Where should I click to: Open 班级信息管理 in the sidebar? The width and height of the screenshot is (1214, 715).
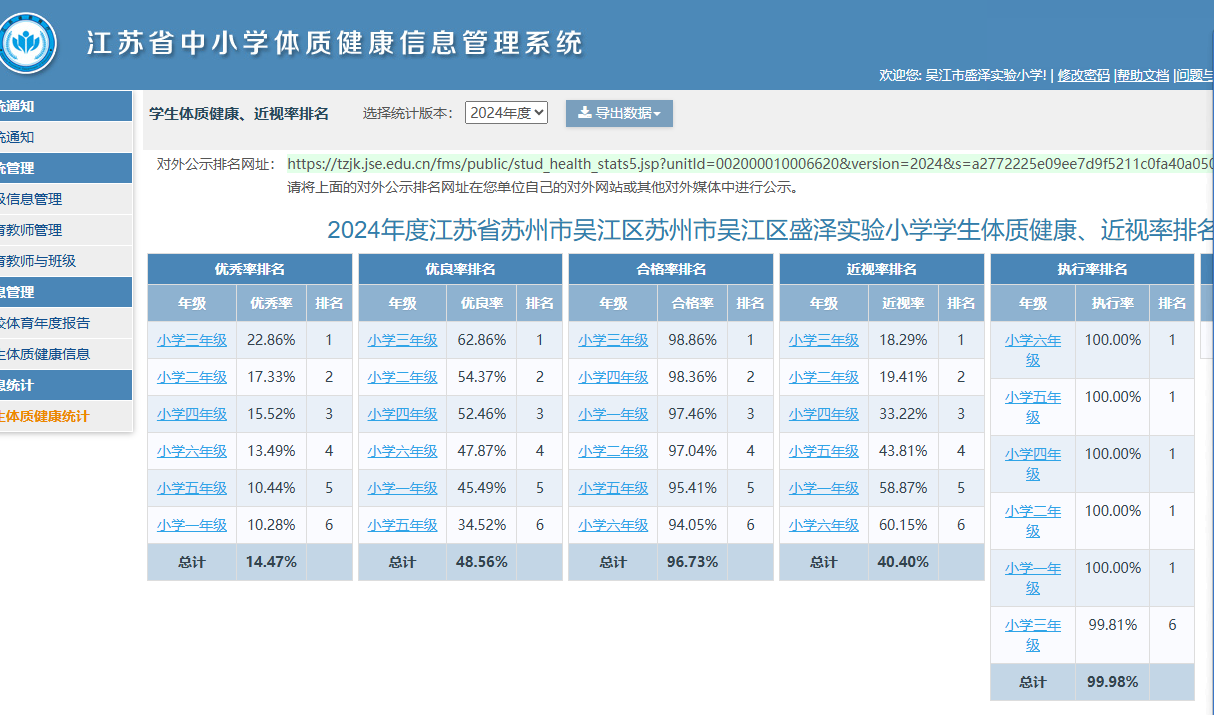tap(30, 199)
